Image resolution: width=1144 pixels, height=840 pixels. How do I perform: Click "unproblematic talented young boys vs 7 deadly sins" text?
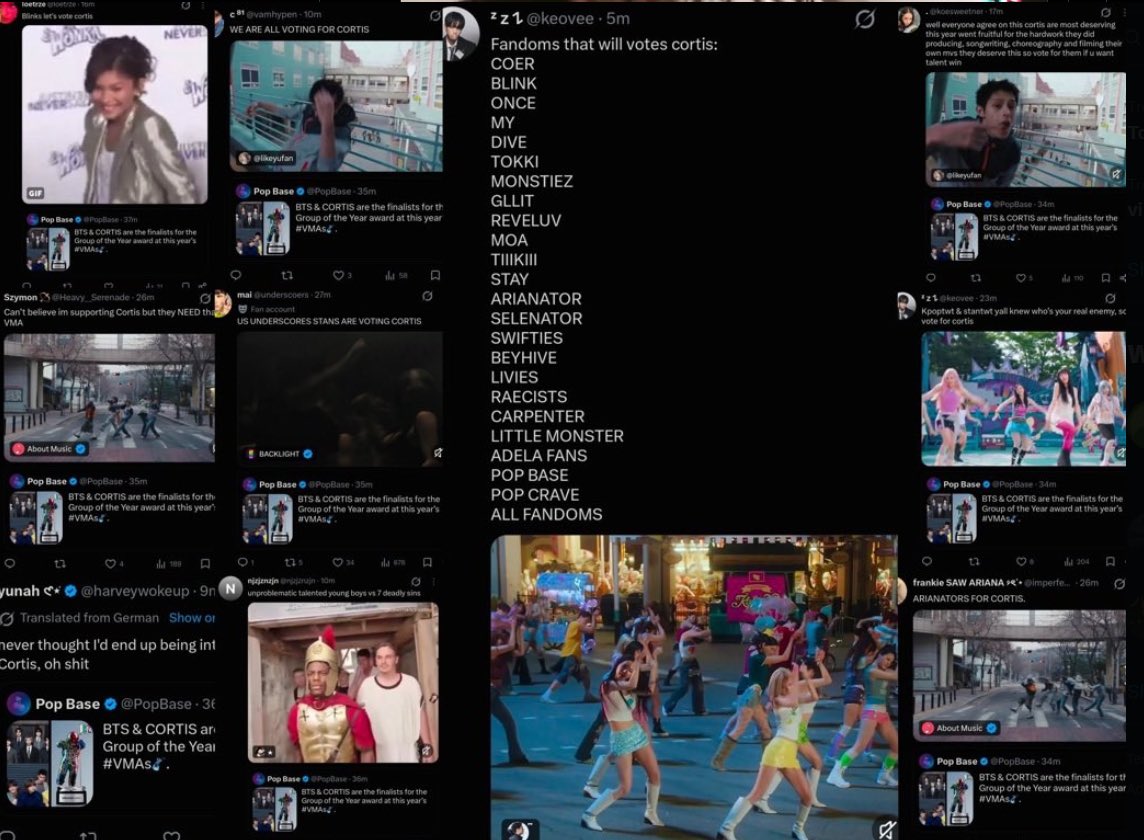[334, 593]
